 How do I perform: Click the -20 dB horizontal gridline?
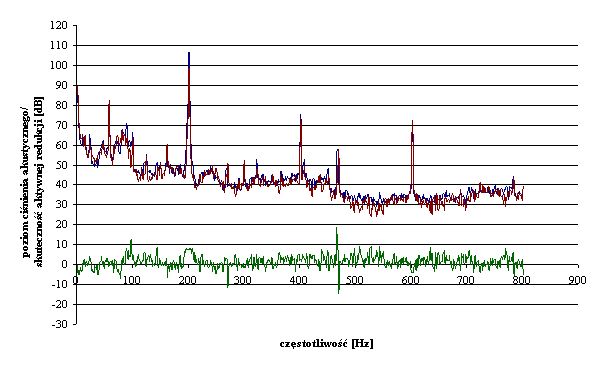pos(327,304)
